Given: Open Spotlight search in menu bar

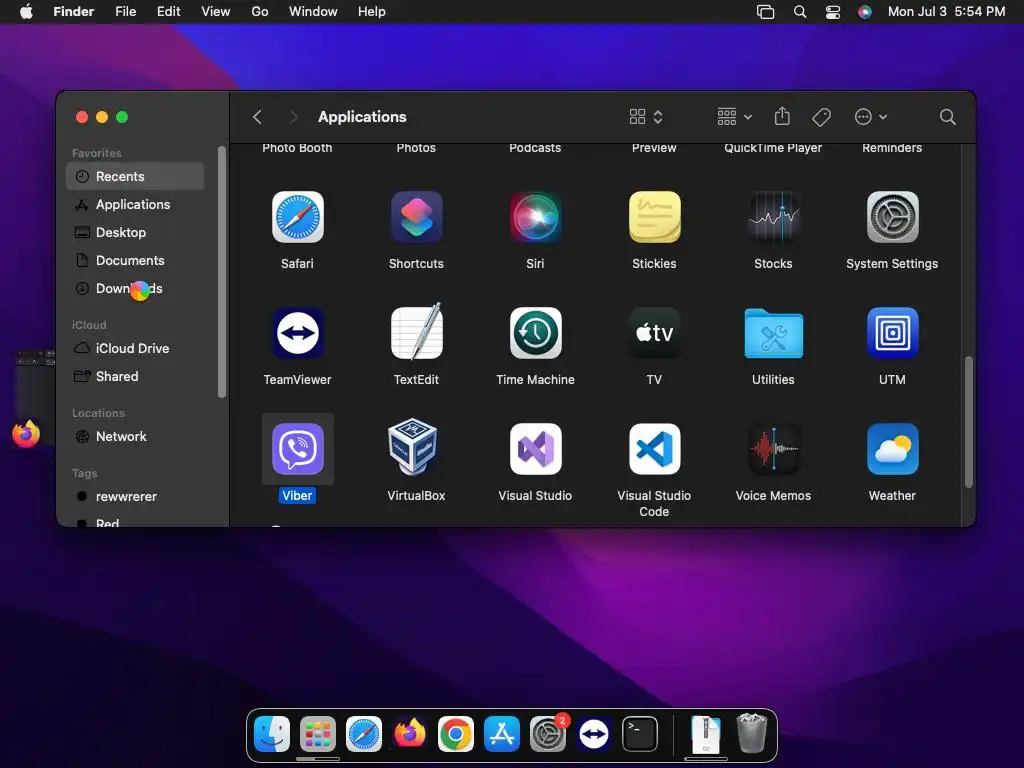Looking at the screenshot, I should 799,12.
